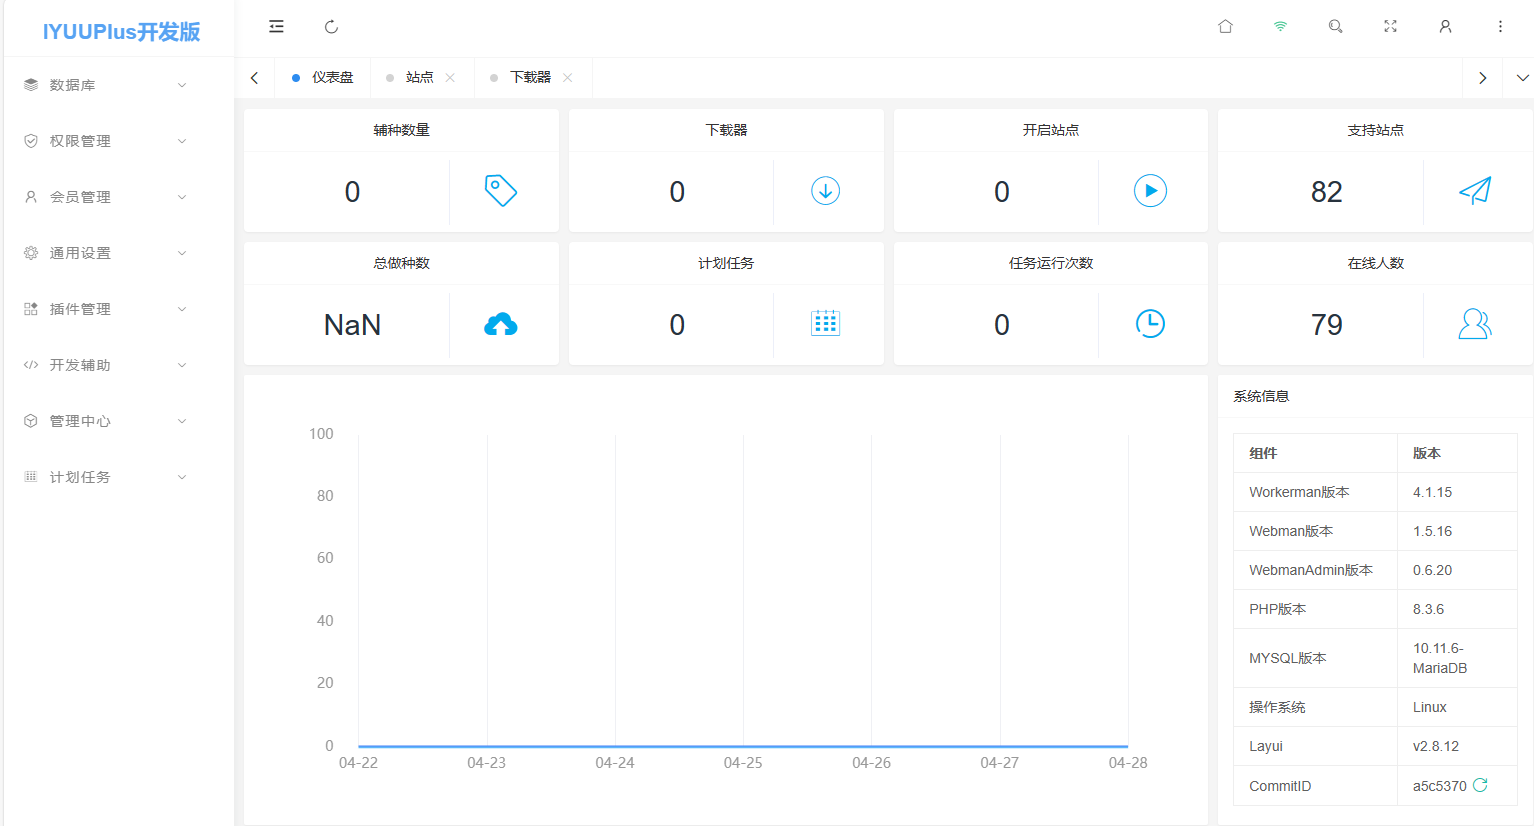Click the 数据库 sidebar layers icon
Image resolution: width=1534 pixels, height=826 pixels.
(31, 85)
